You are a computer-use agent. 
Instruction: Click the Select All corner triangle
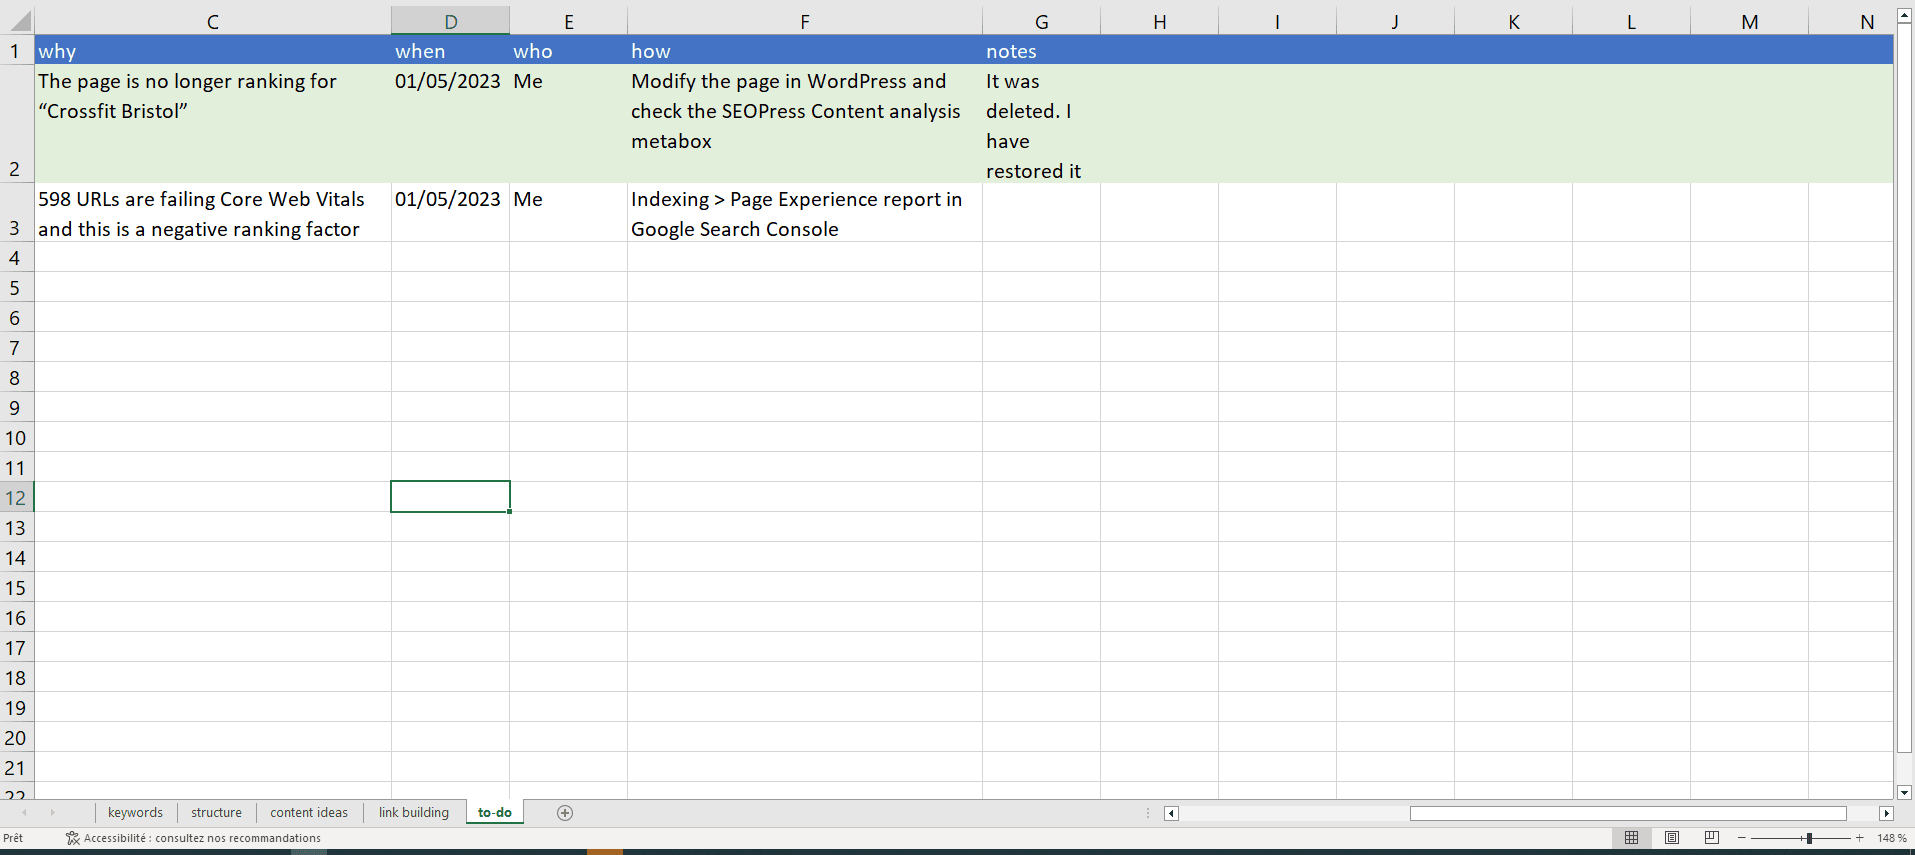[18, 21]
